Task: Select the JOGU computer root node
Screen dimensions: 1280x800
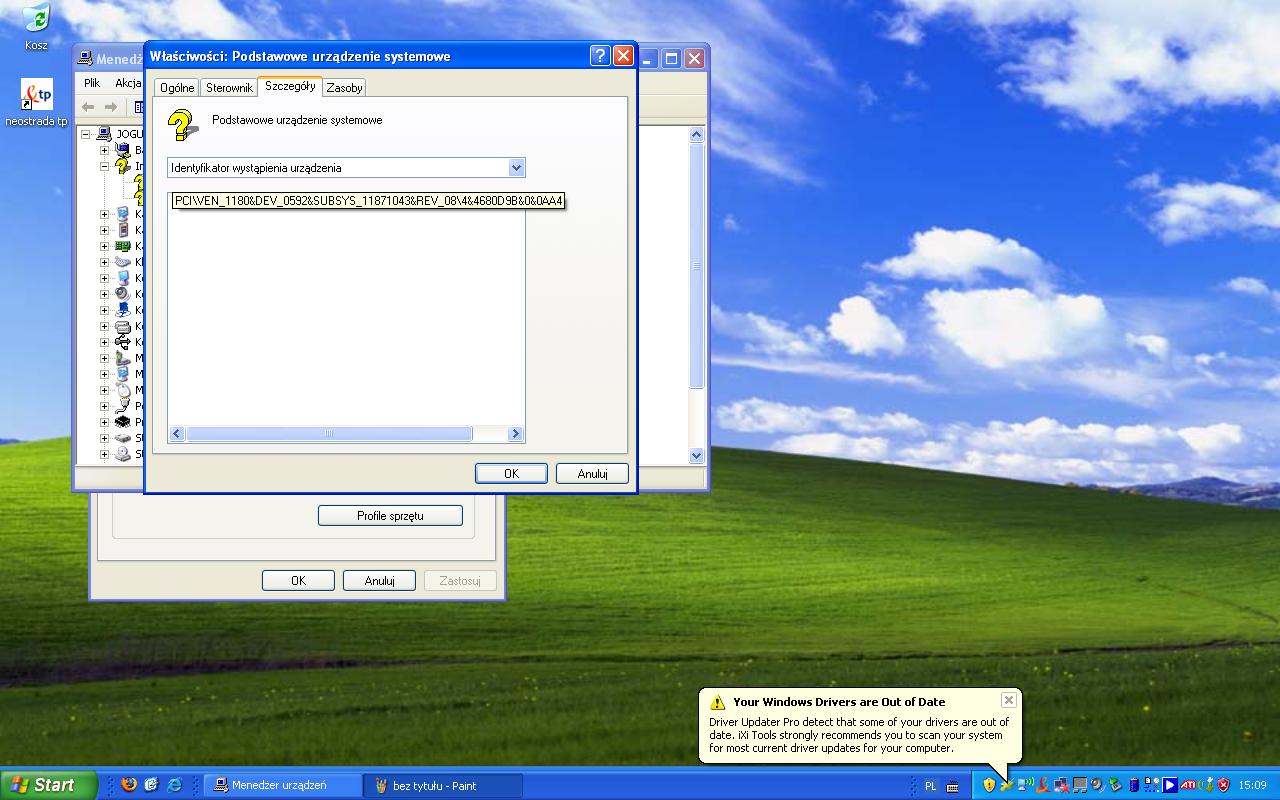Action: [x=120, y=134]
